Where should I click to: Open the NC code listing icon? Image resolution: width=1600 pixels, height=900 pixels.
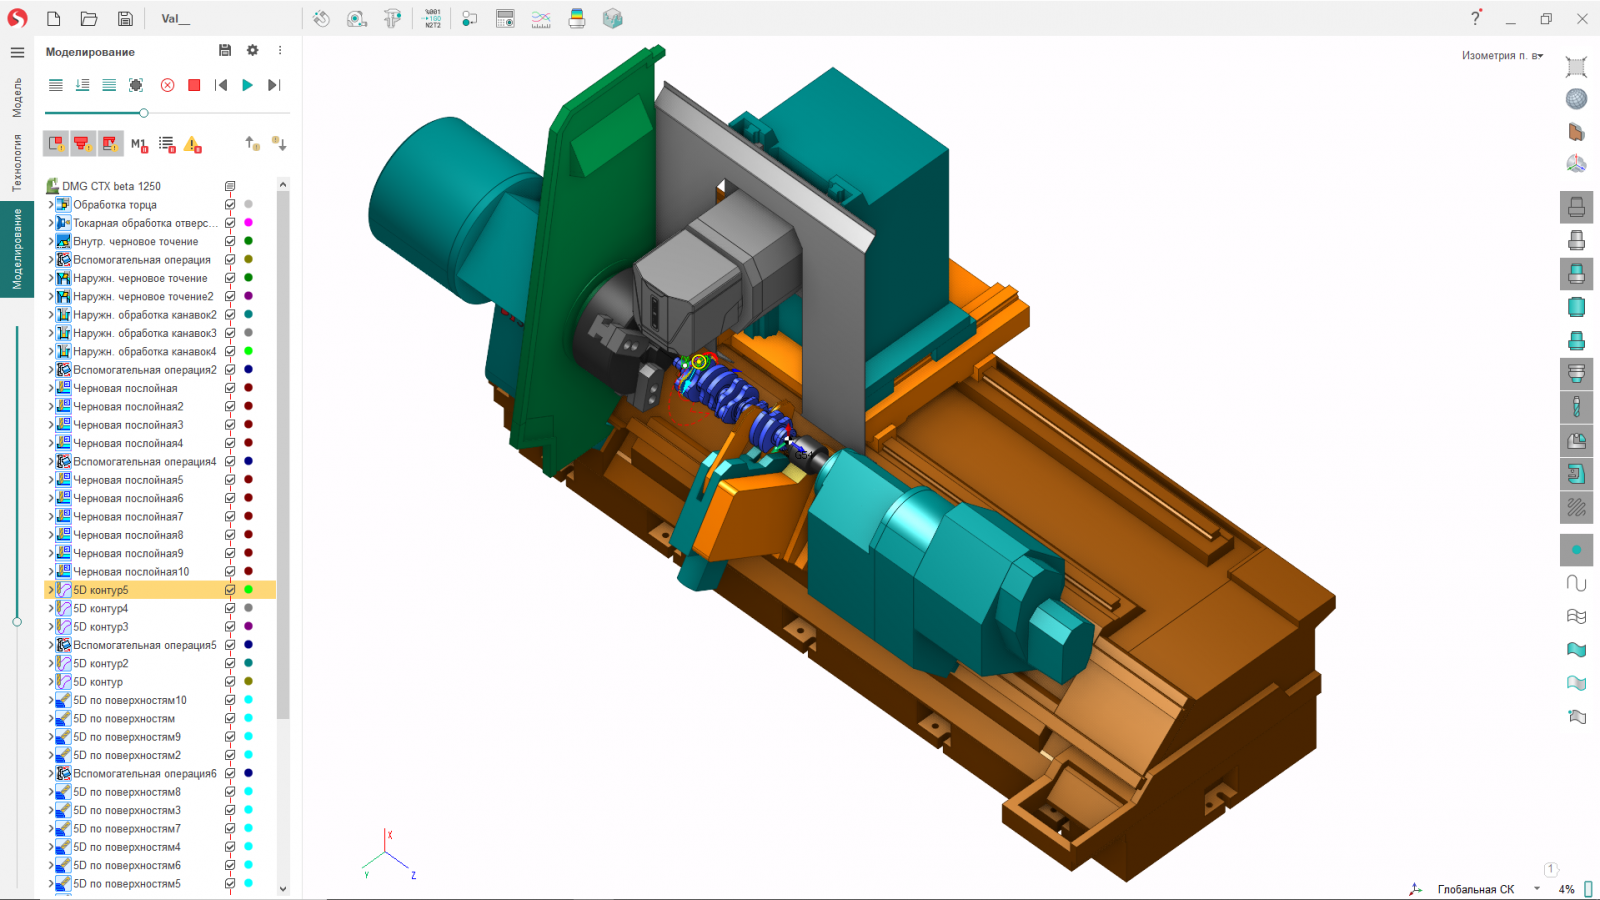click(x=432, y=19)
